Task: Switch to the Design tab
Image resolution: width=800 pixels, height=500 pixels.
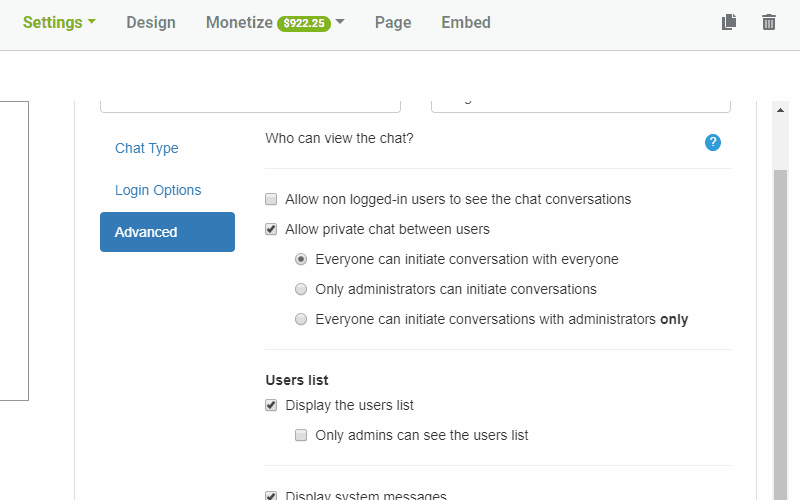Action: [x=151, y=22]
